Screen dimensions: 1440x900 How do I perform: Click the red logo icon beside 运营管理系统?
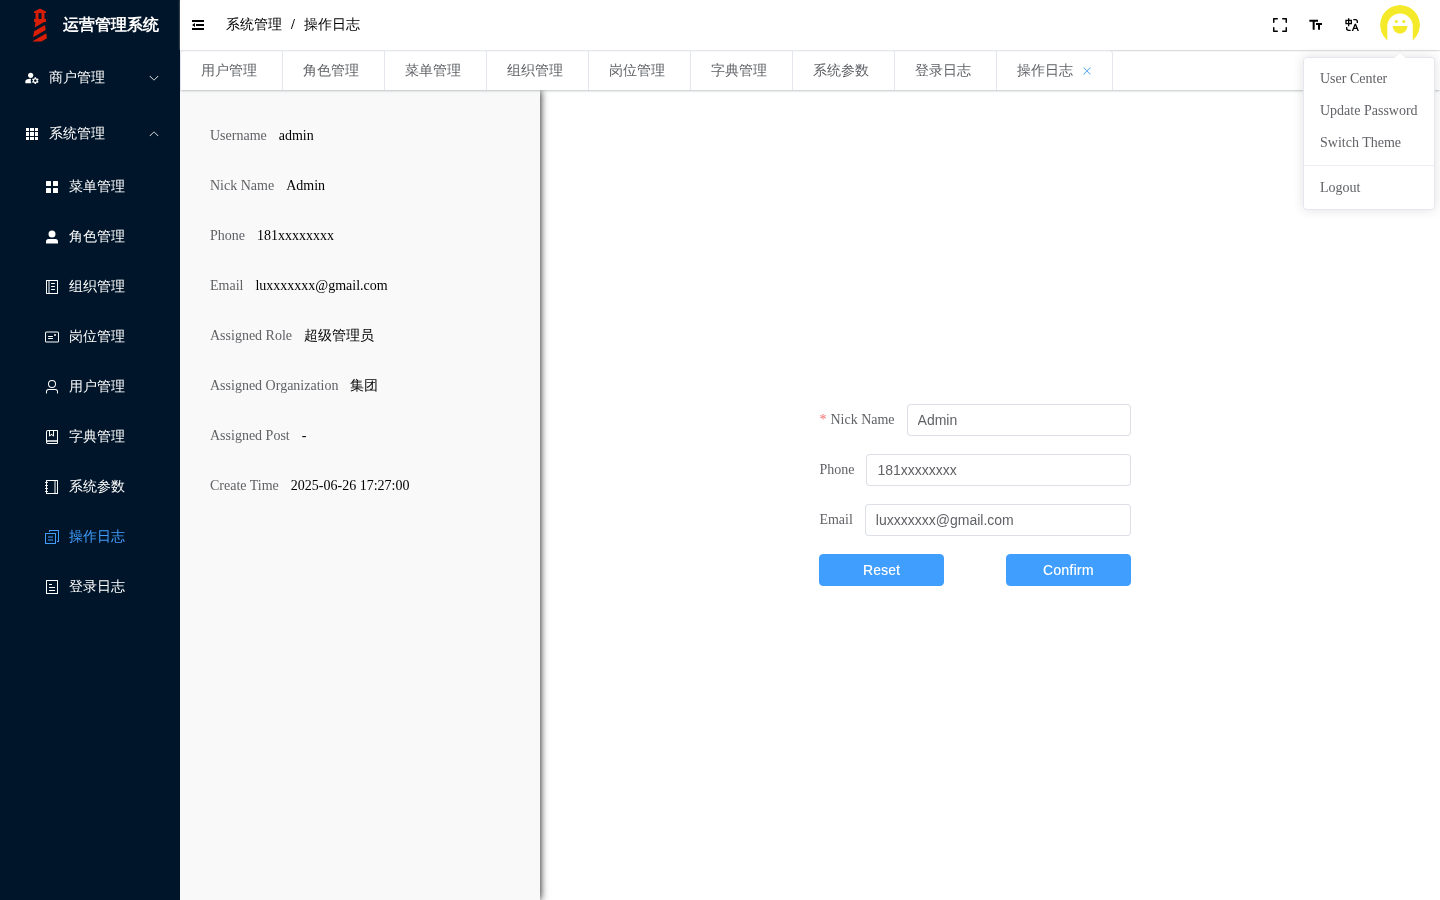pos(40,25)
